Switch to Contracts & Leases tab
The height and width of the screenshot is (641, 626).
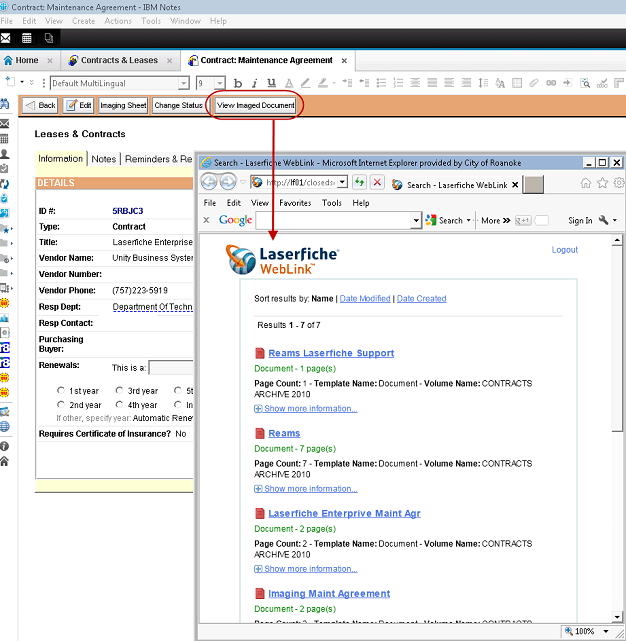pos(119,61)
